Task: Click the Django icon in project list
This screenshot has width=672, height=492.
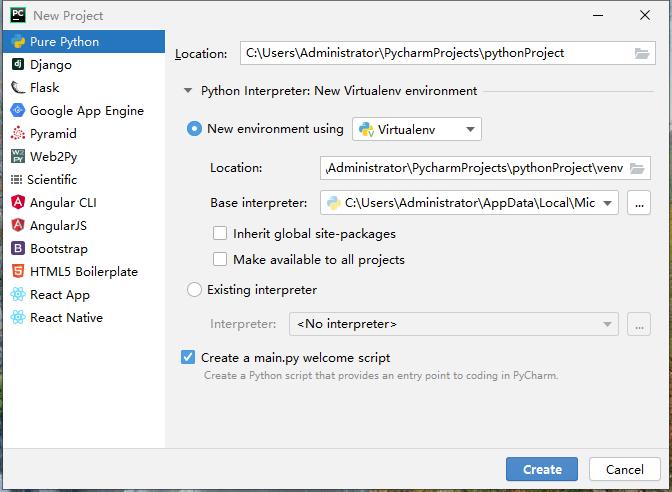Action: 18,64
